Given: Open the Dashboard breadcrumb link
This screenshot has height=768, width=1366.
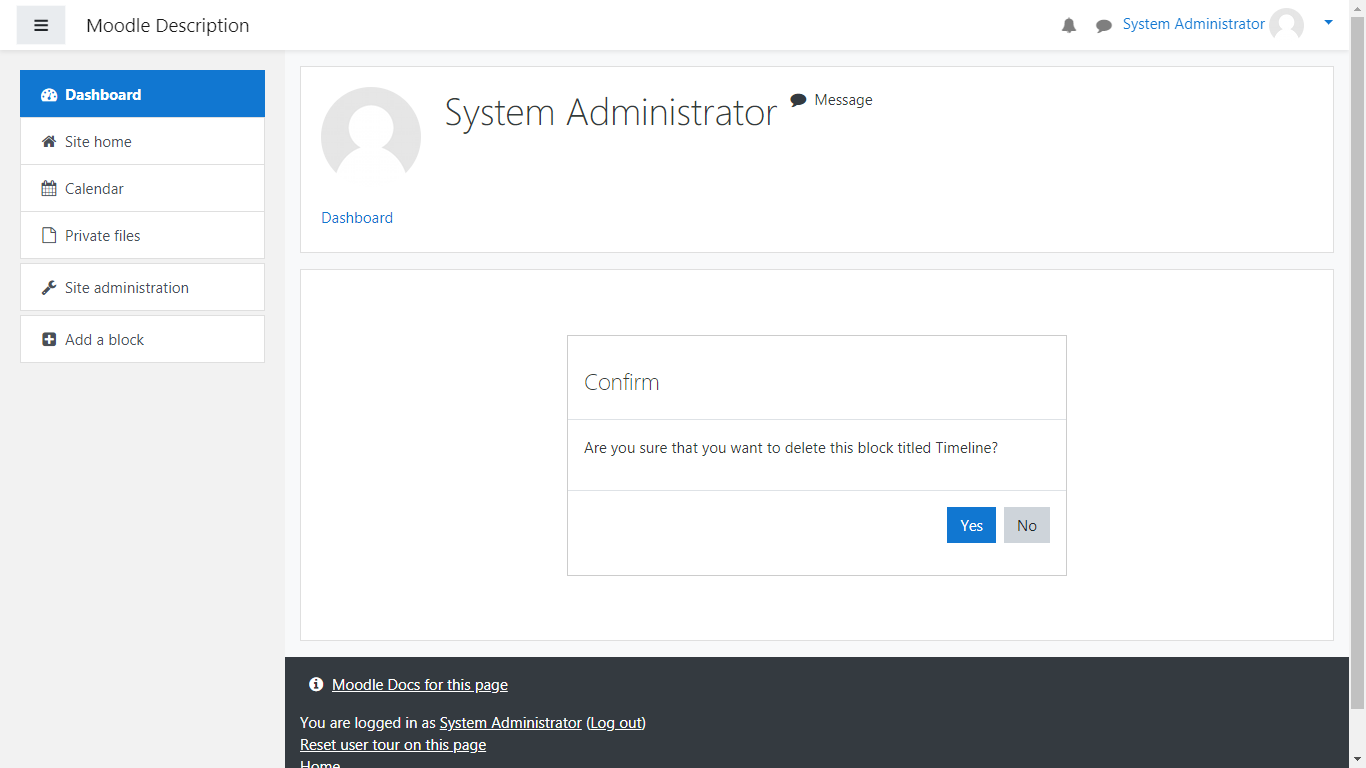Looking at the screenshot, I should click(x=357, y=218).
